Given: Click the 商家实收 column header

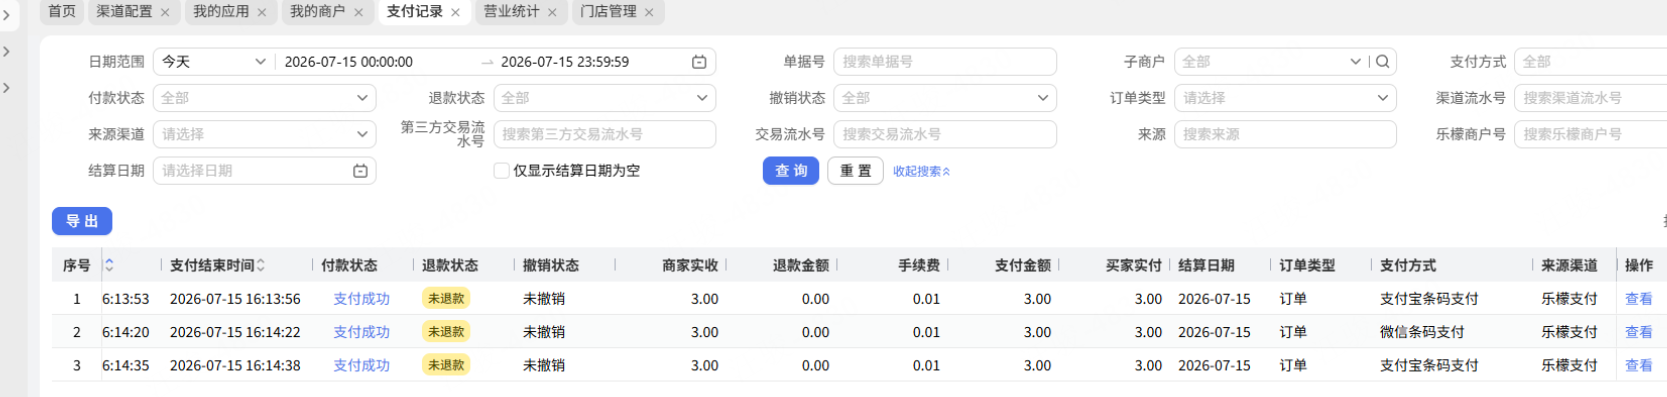Looking at the screenshot, I should (690, 265).
